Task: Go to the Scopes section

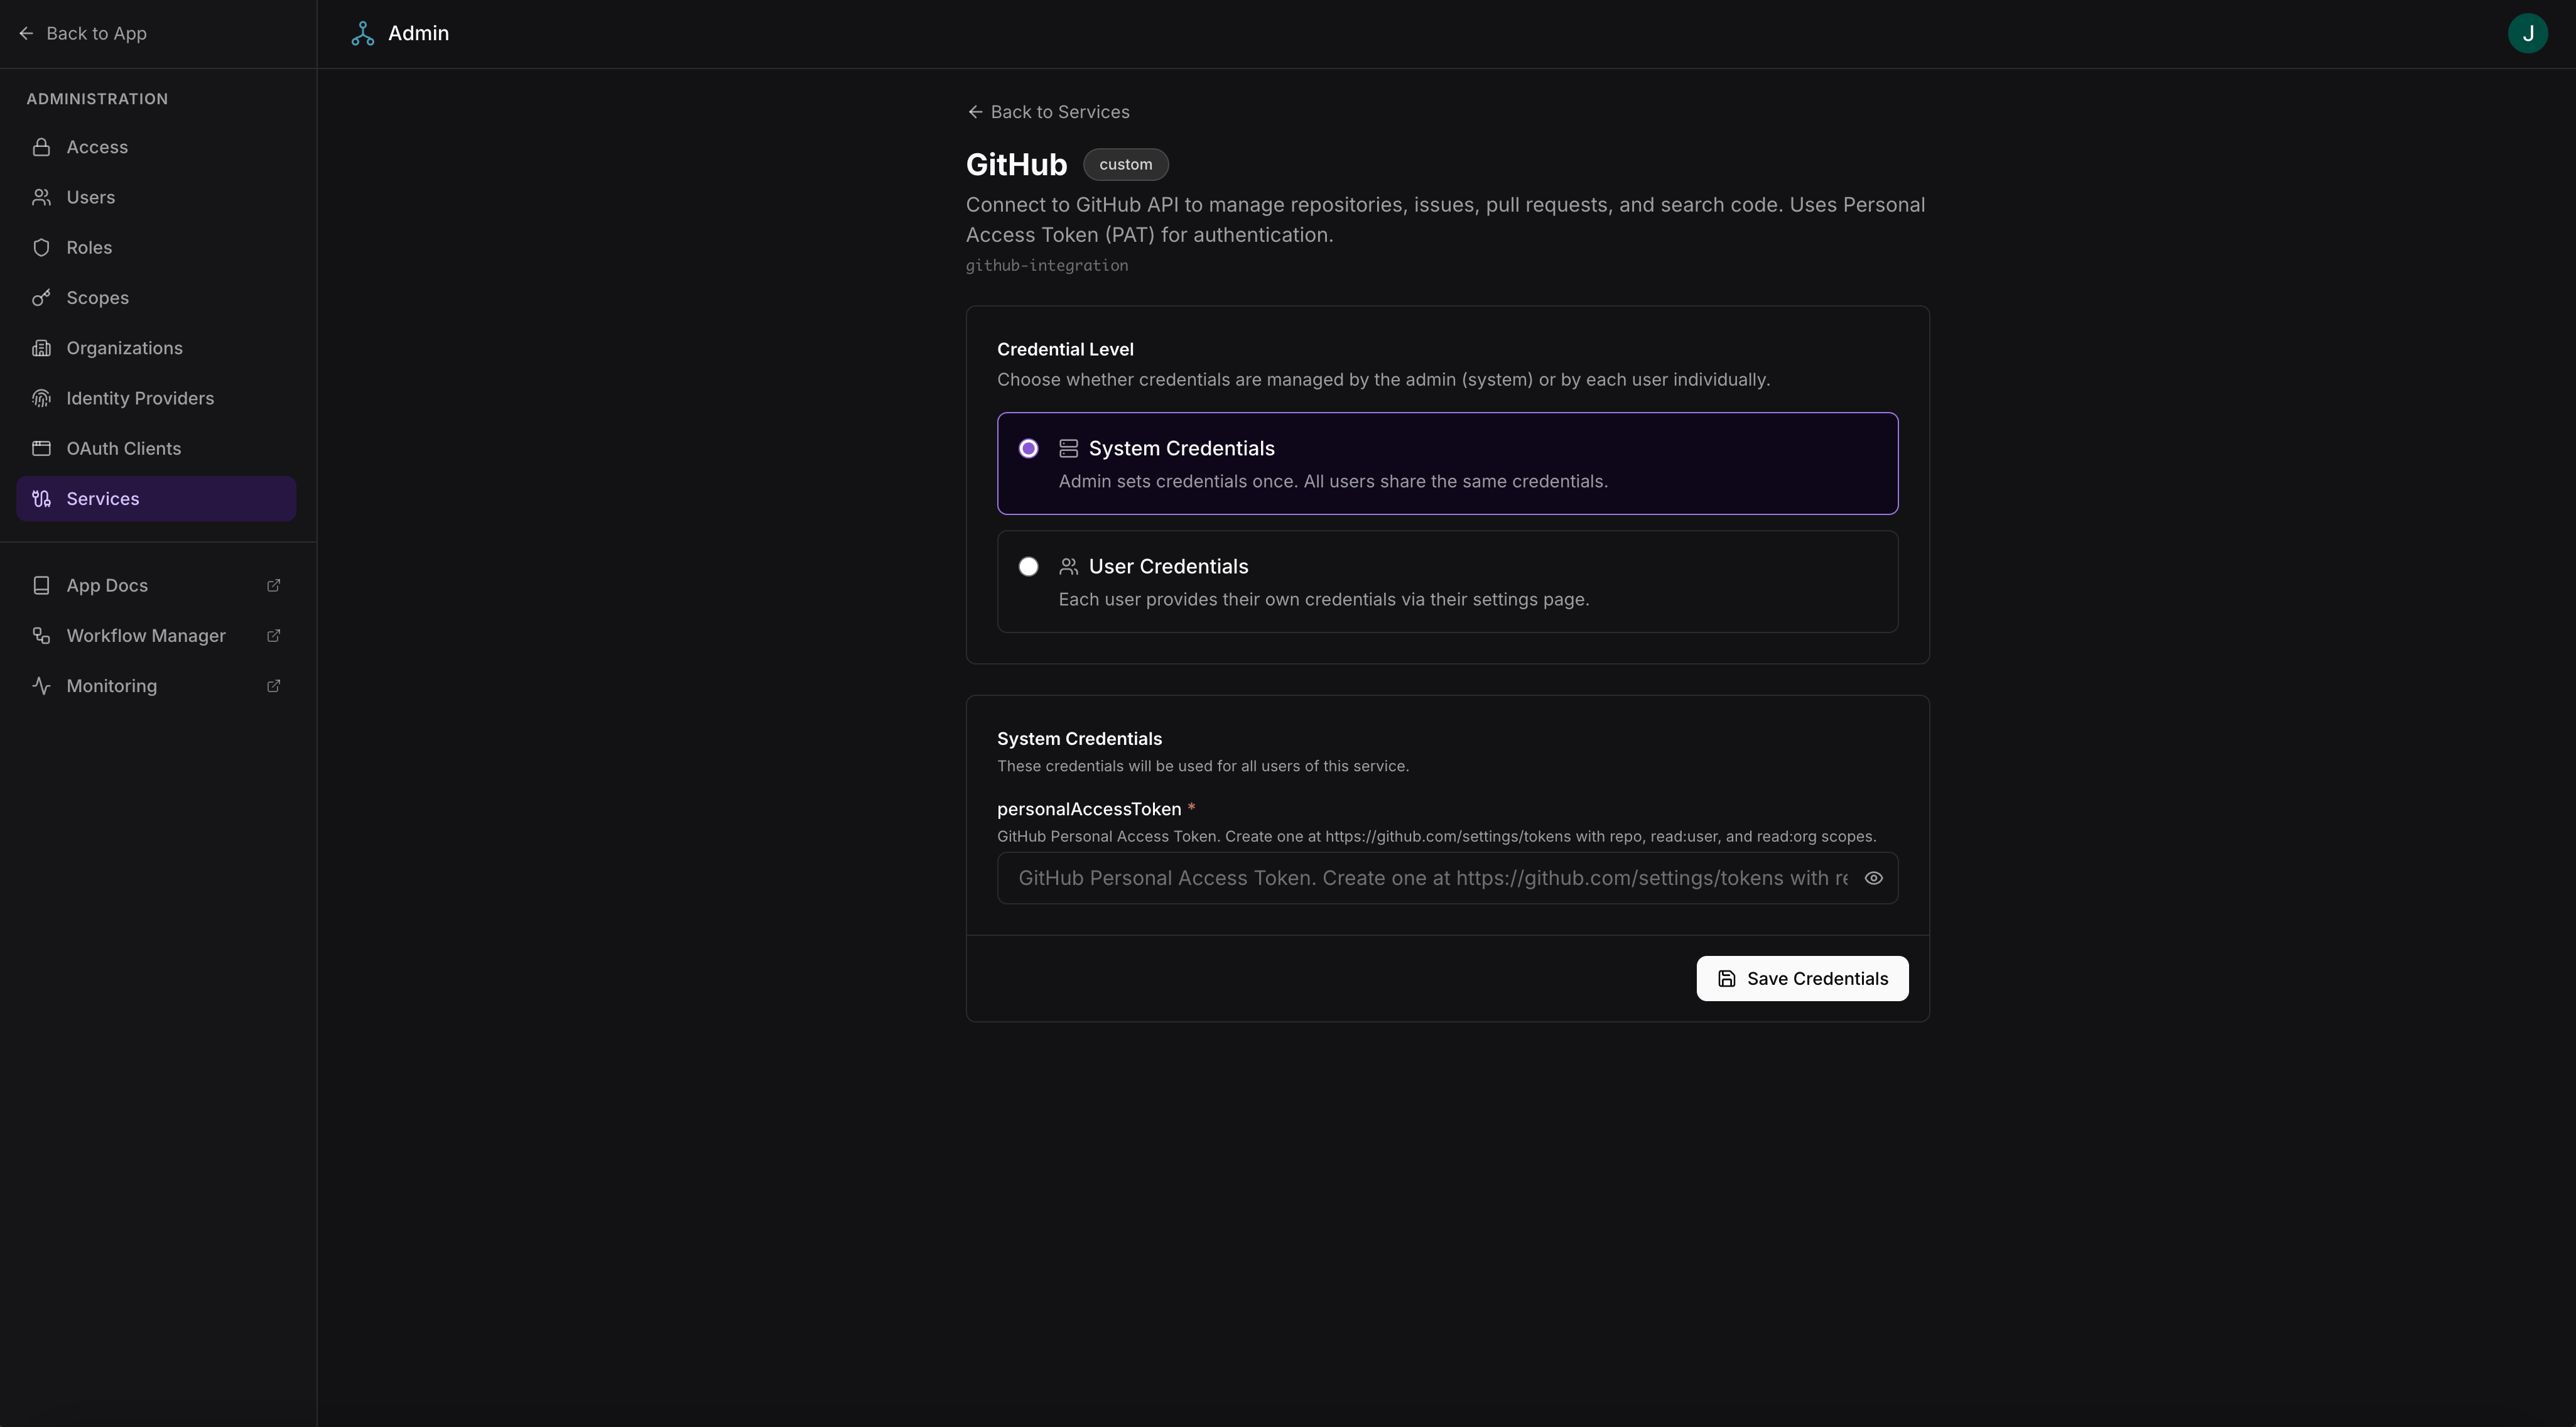Action: point(156,297)
